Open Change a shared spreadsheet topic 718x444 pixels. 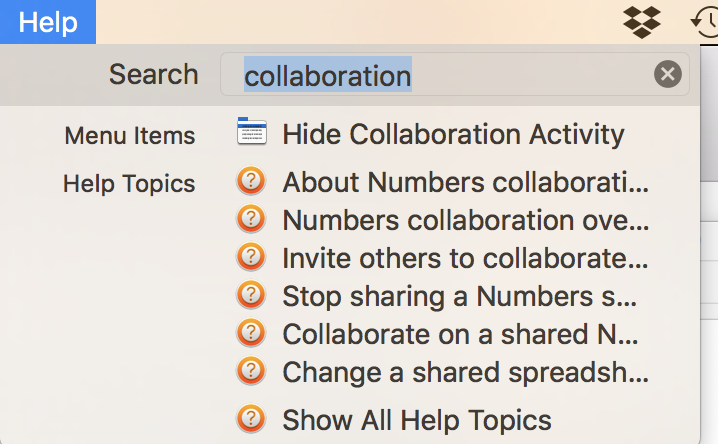click(x=465, y=372)
